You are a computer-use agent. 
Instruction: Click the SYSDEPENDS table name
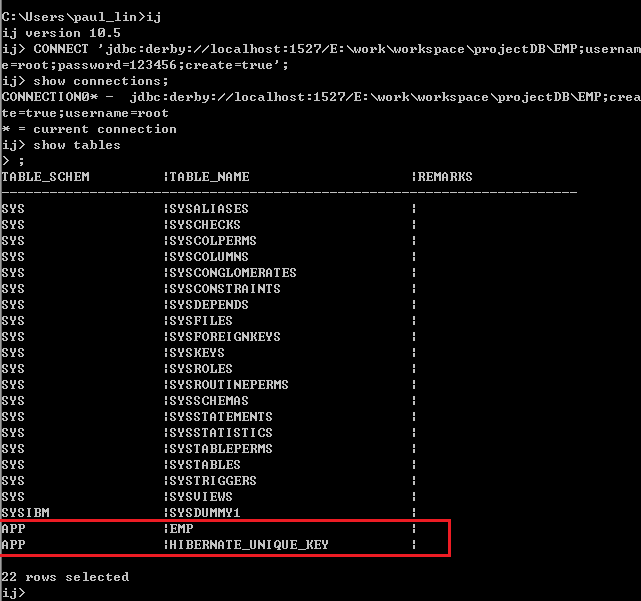pyautogui.click(x=209, y=305)
